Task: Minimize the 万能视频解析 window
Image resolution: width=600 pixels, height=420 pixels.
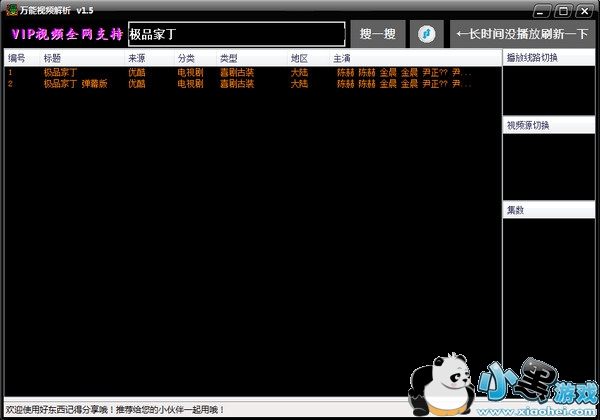Action: (541, 11)
